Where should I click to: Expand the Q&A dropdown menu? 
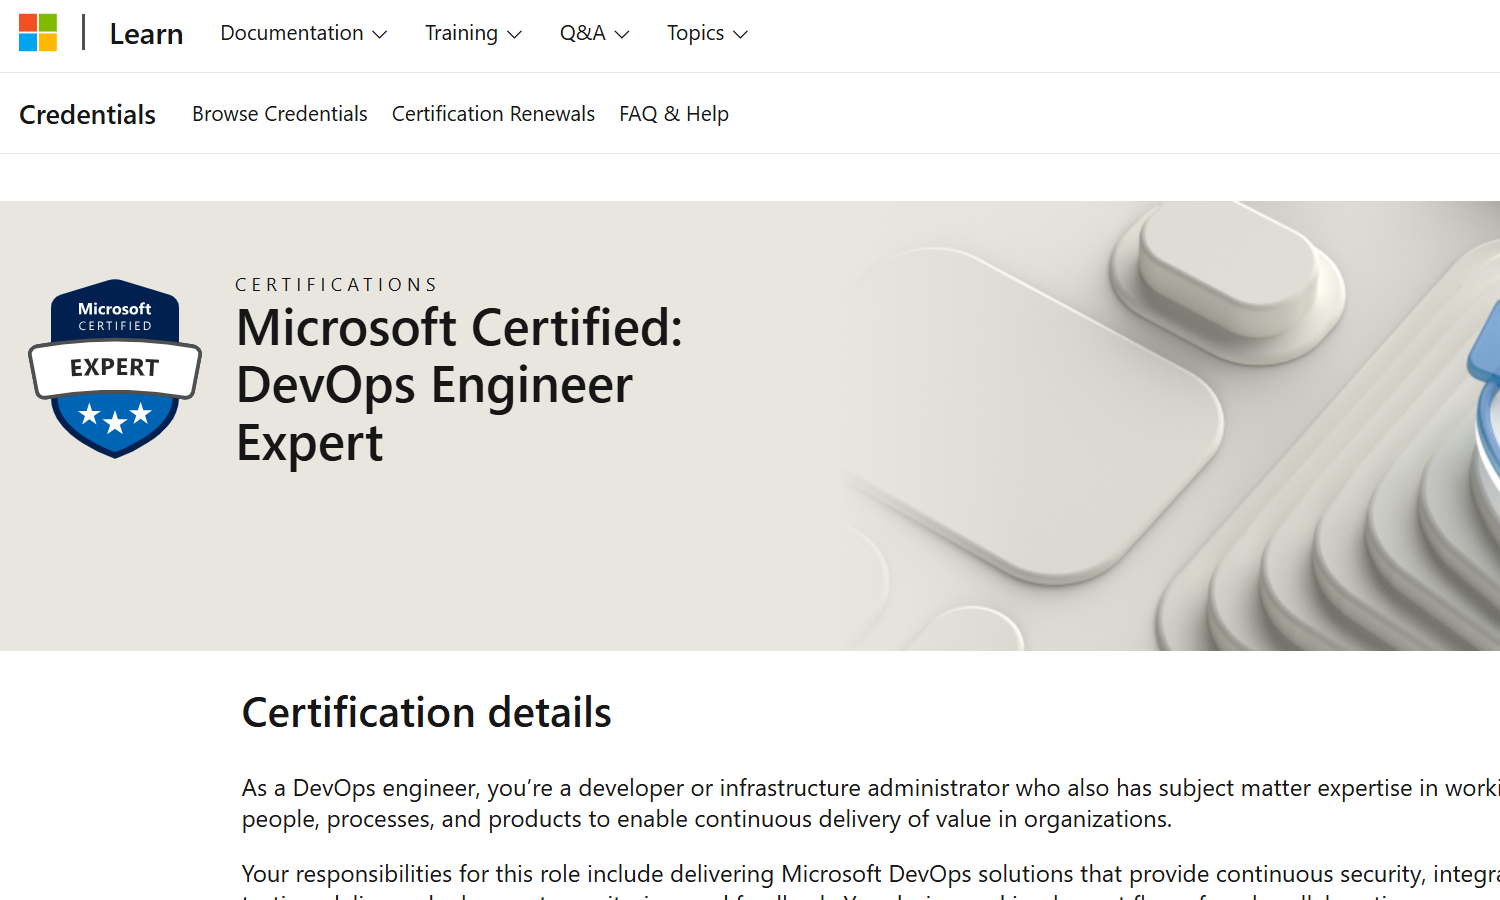click(582, 33)
